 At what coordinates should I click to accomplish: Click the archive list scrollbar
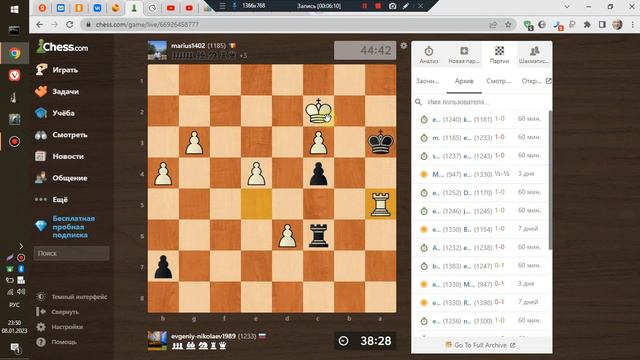click(x=550, y=180)
